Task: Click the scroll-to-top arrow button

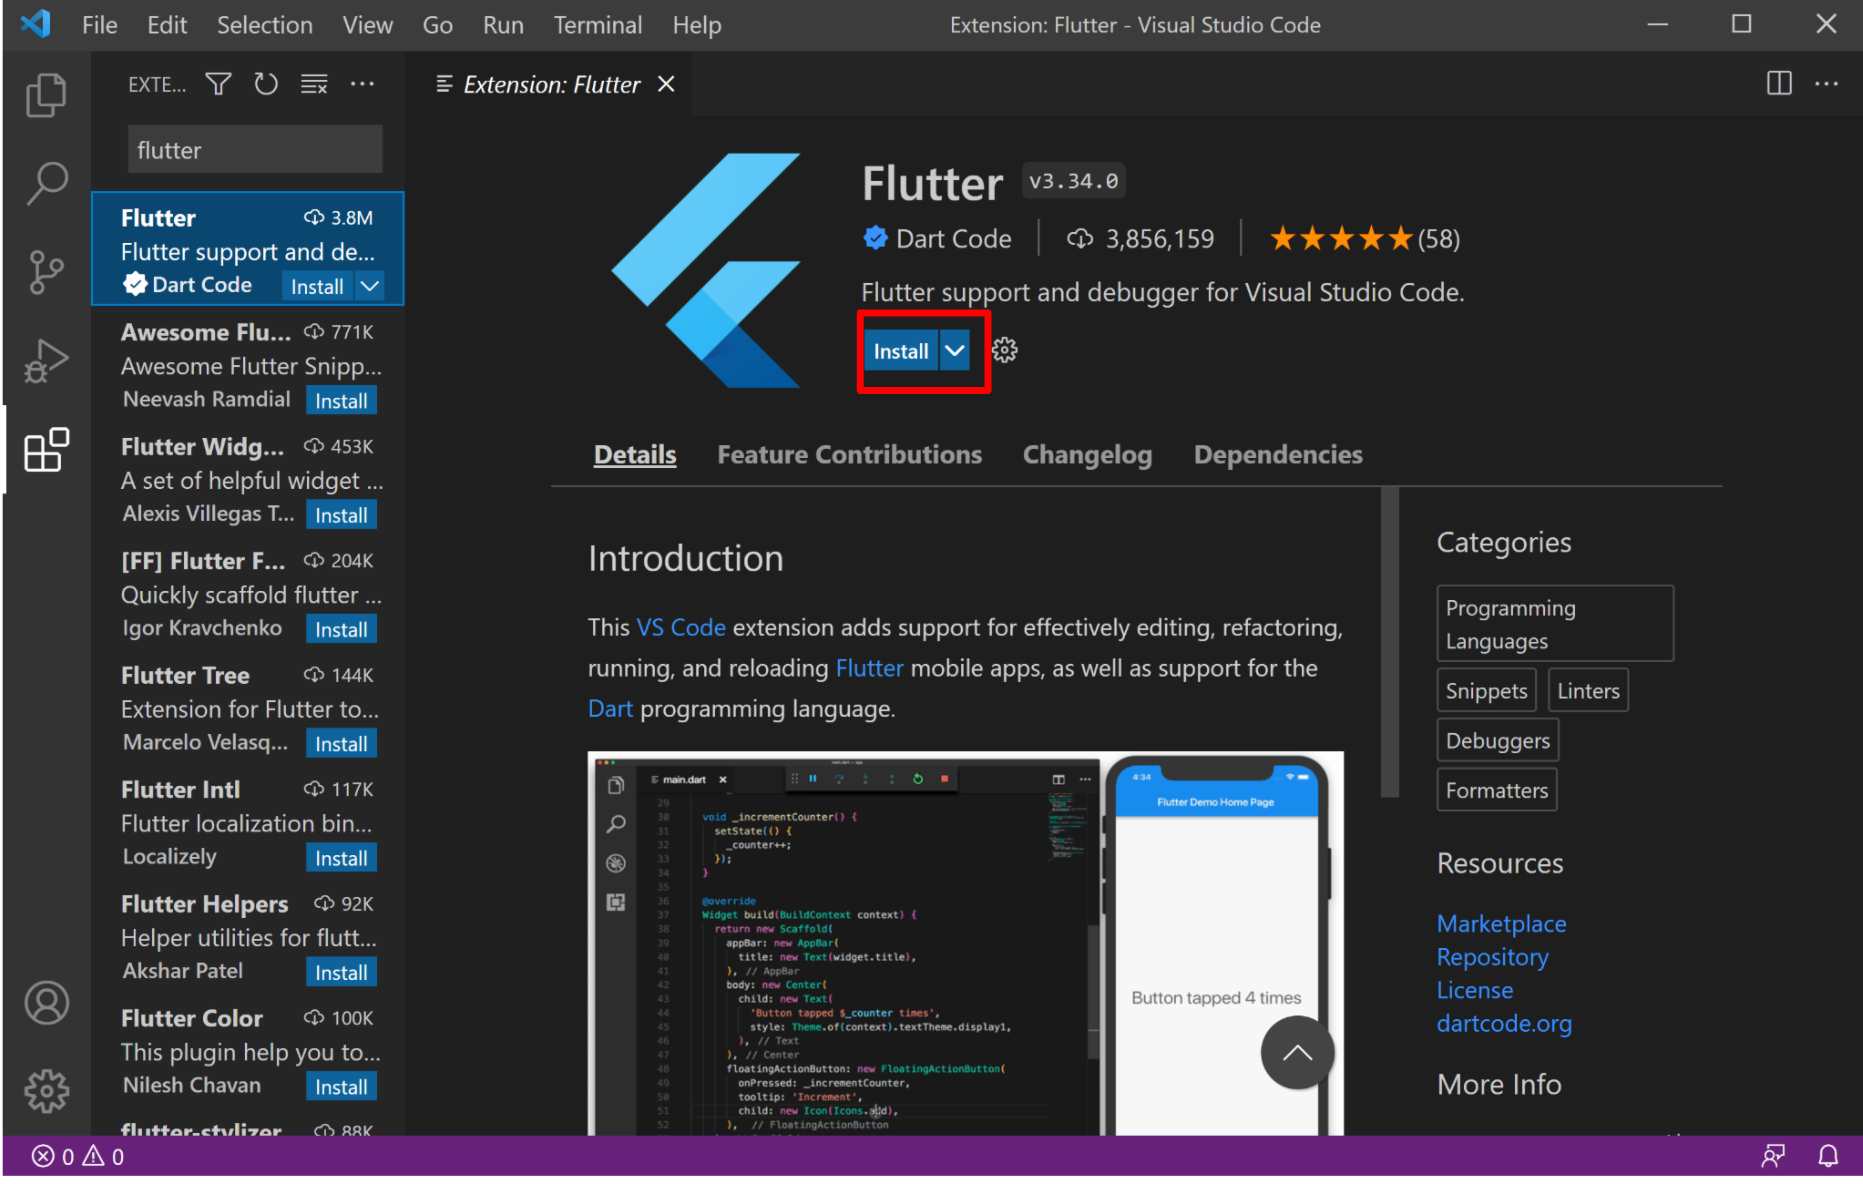Action: coord(1297,1052)
